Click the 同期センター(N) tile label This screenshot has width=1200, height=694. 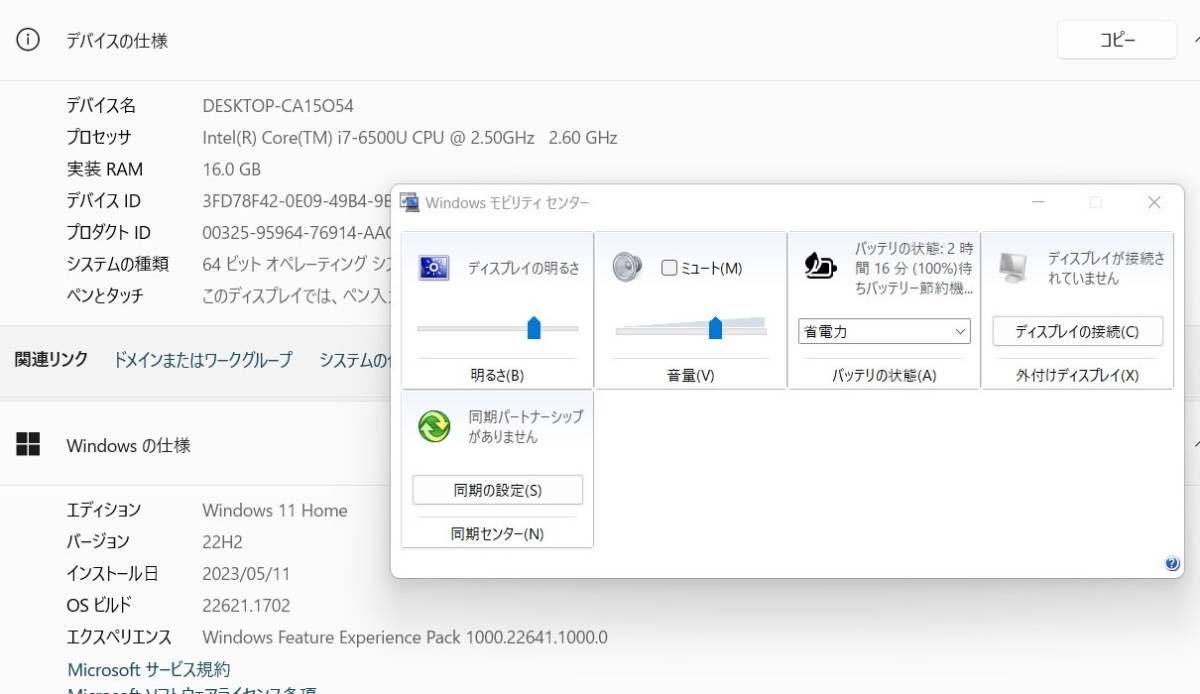[497, 534]
